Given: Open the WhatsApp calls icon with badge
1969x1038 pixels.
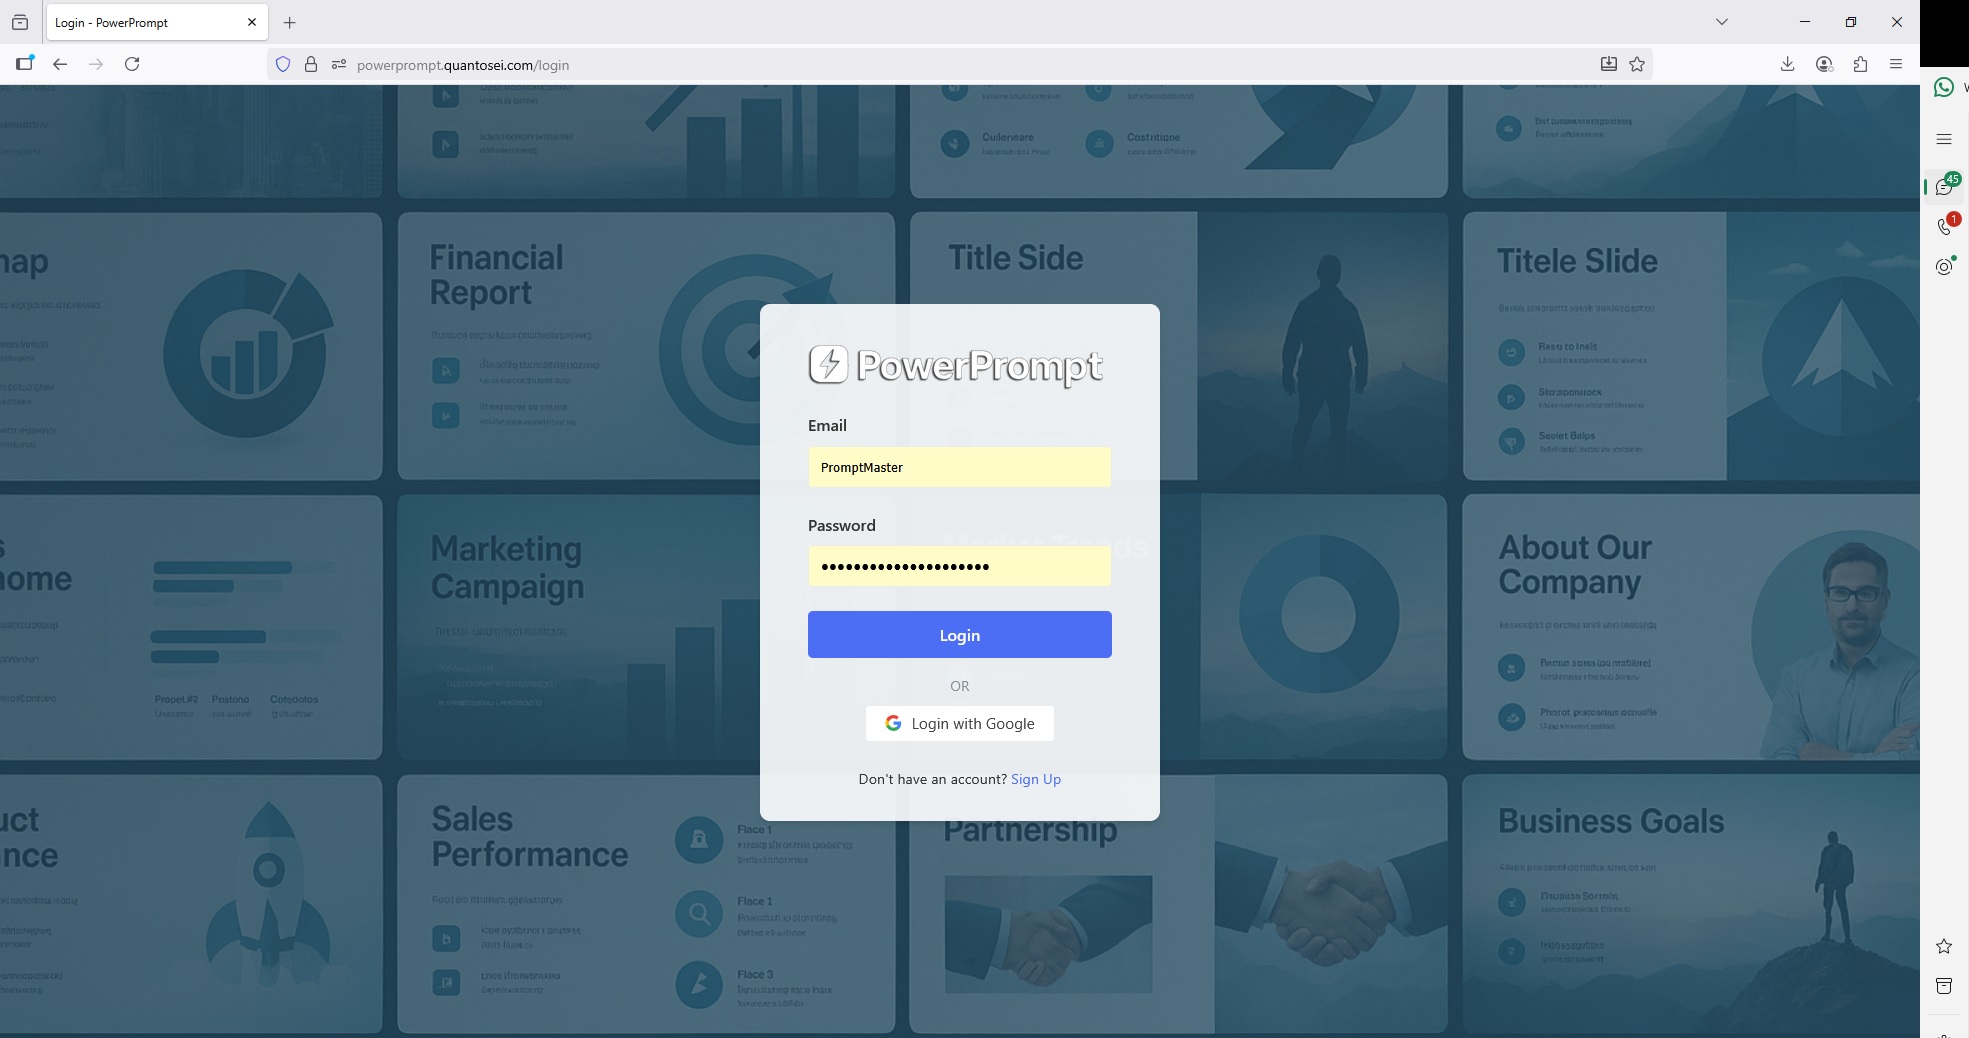Looking at the screenshot, I should (1944, 227).
